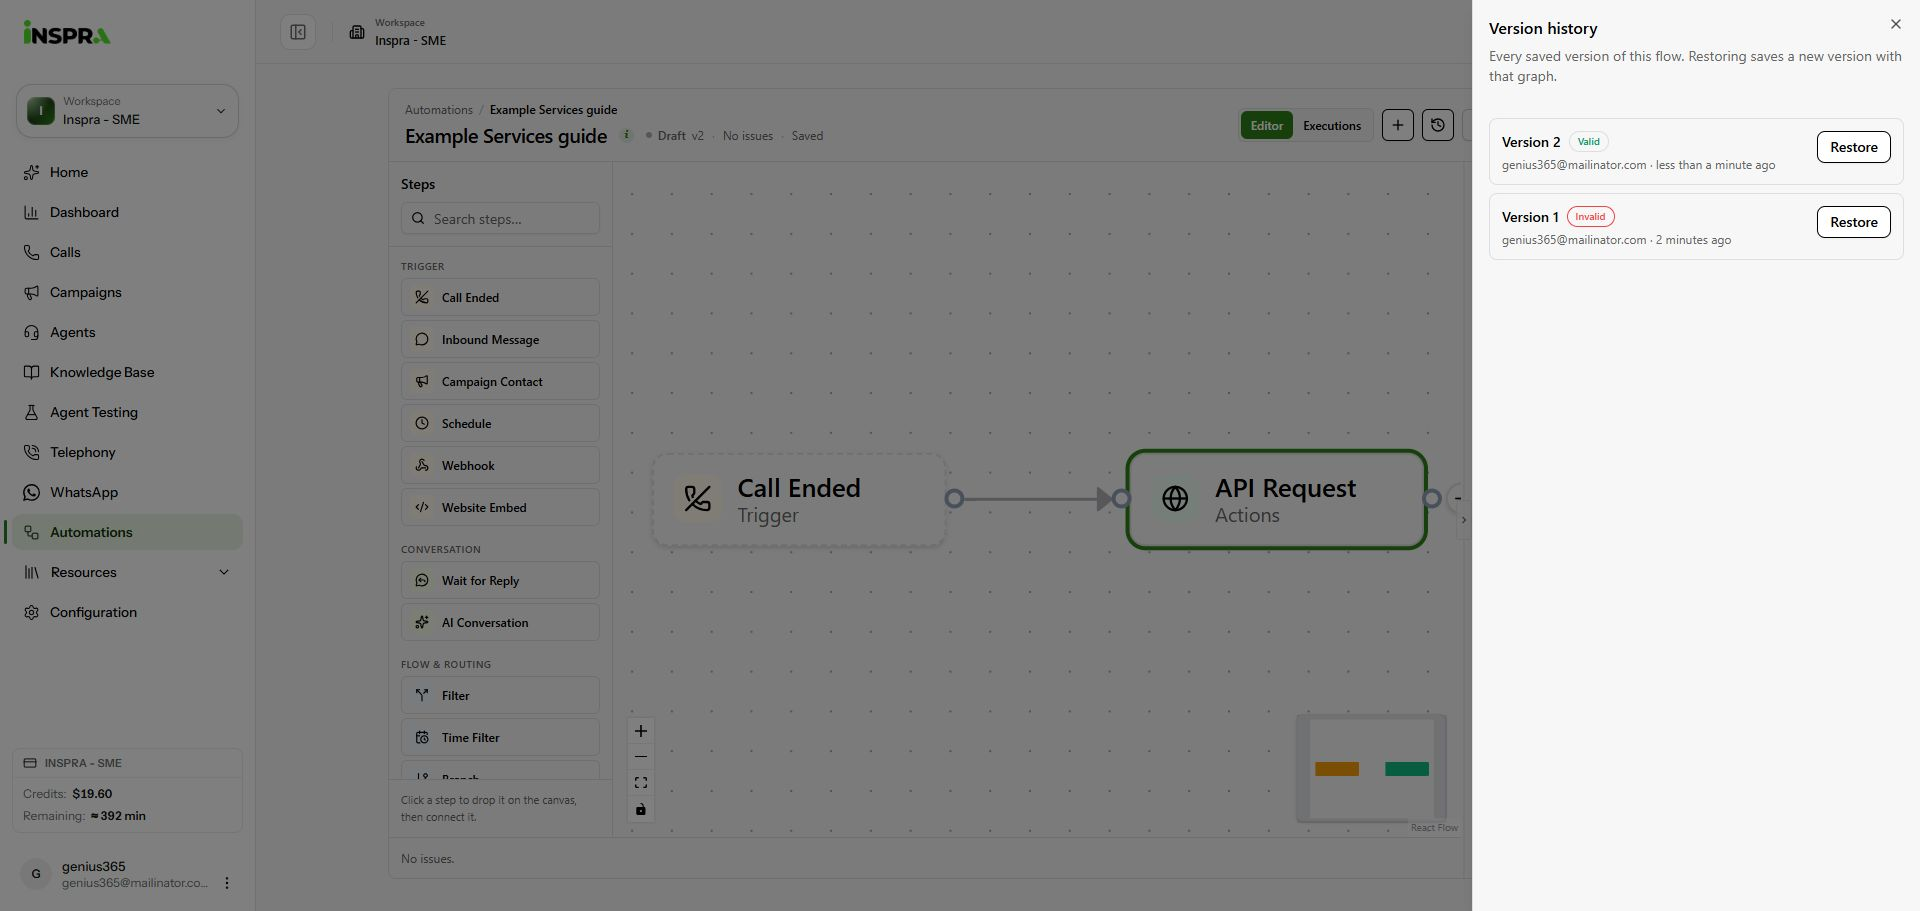Screen dimensions: 1920x911
Task: Click the plus add button in header
Action: click(1397, 125)
